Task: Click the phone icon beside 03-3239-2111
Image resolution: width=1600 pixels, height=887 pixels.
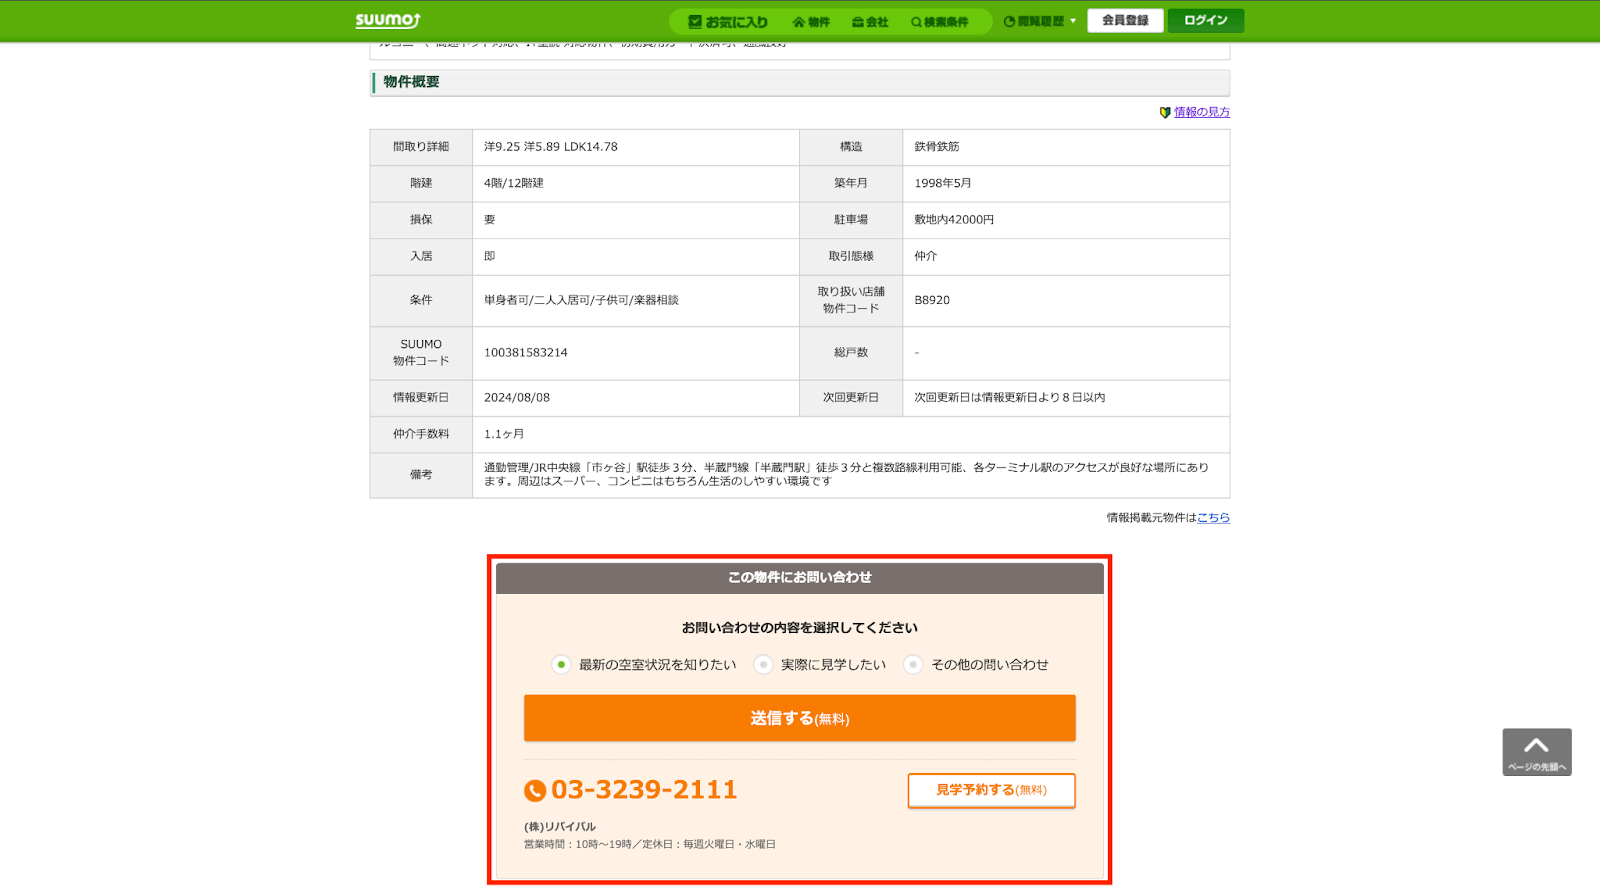Action: 535,791
